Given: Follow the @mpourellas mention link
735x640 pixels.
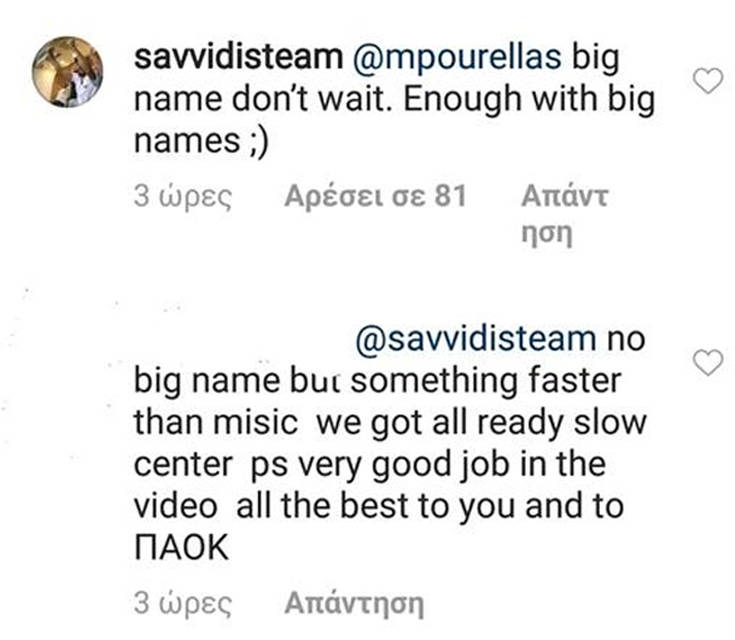Looking at the screenshot, I should 456,58.
